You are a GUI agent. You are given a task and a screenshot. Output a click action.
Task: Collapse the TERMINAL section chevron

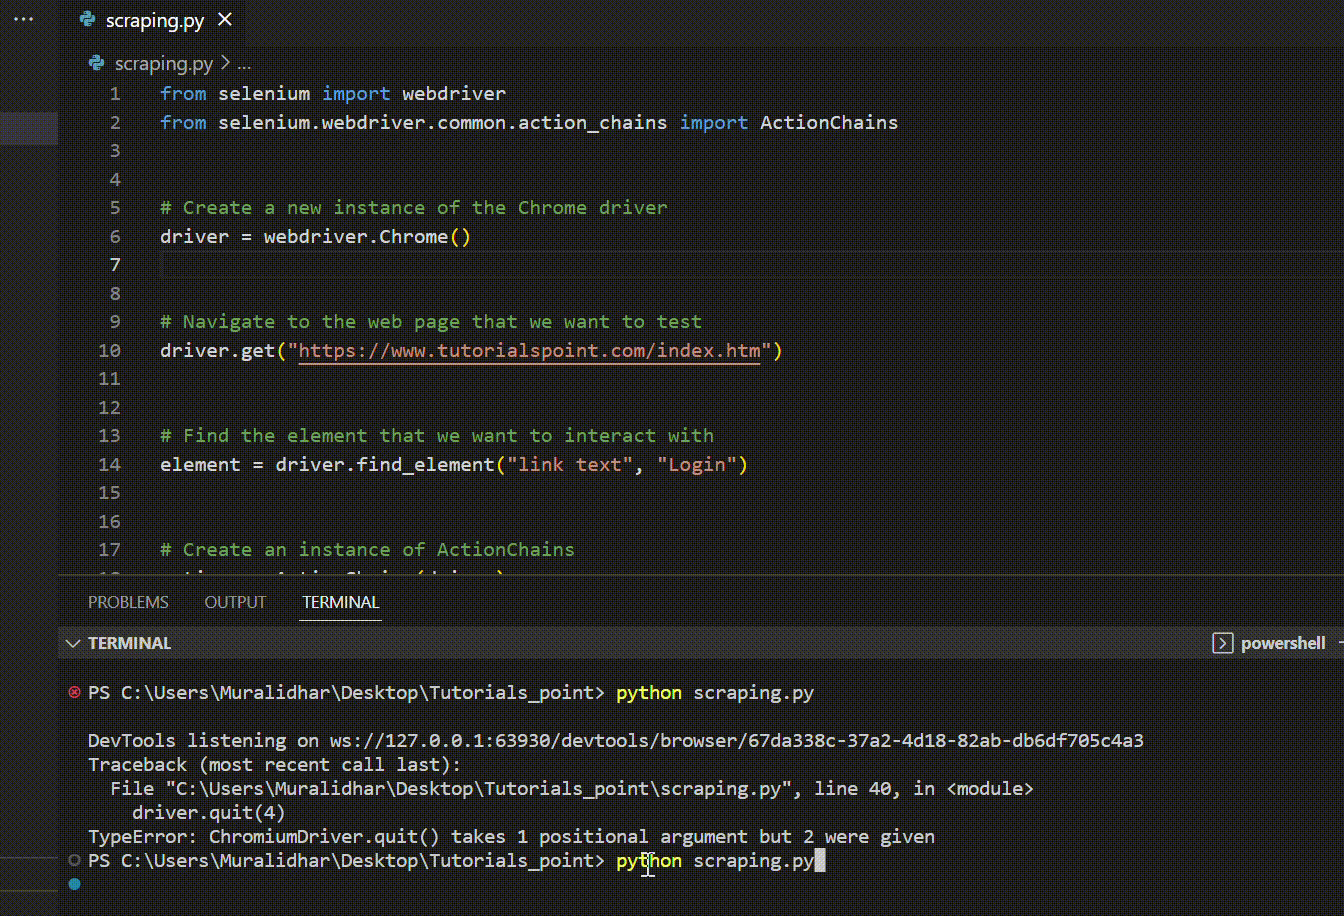pyautogui.click(x=73, y=643)
